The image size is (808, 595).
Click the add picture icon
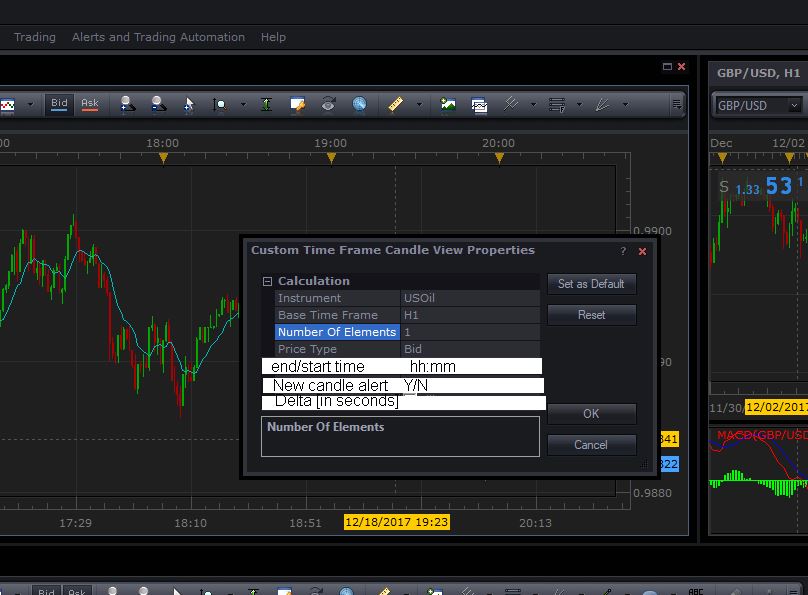click(448, 105)
